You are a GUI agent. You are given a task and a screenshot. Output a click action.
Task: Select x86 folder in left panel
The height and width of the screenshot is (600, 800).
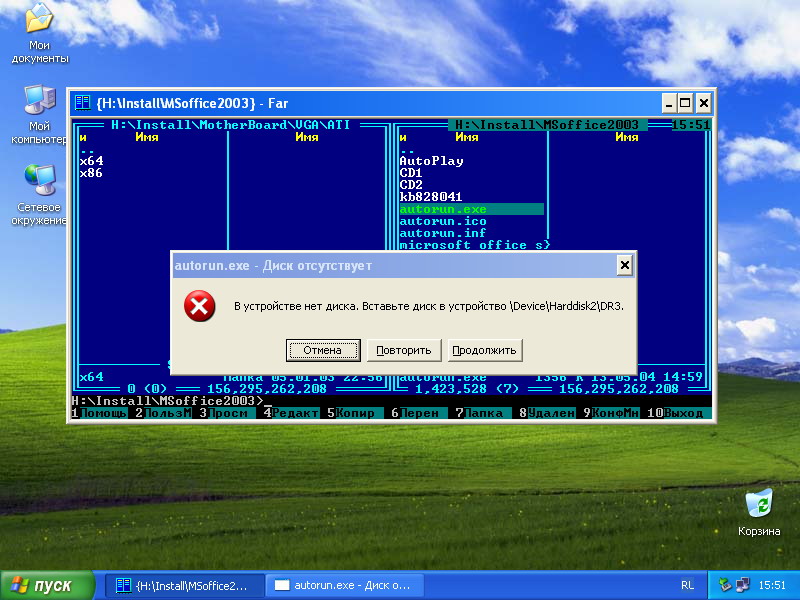pos(92,173)
